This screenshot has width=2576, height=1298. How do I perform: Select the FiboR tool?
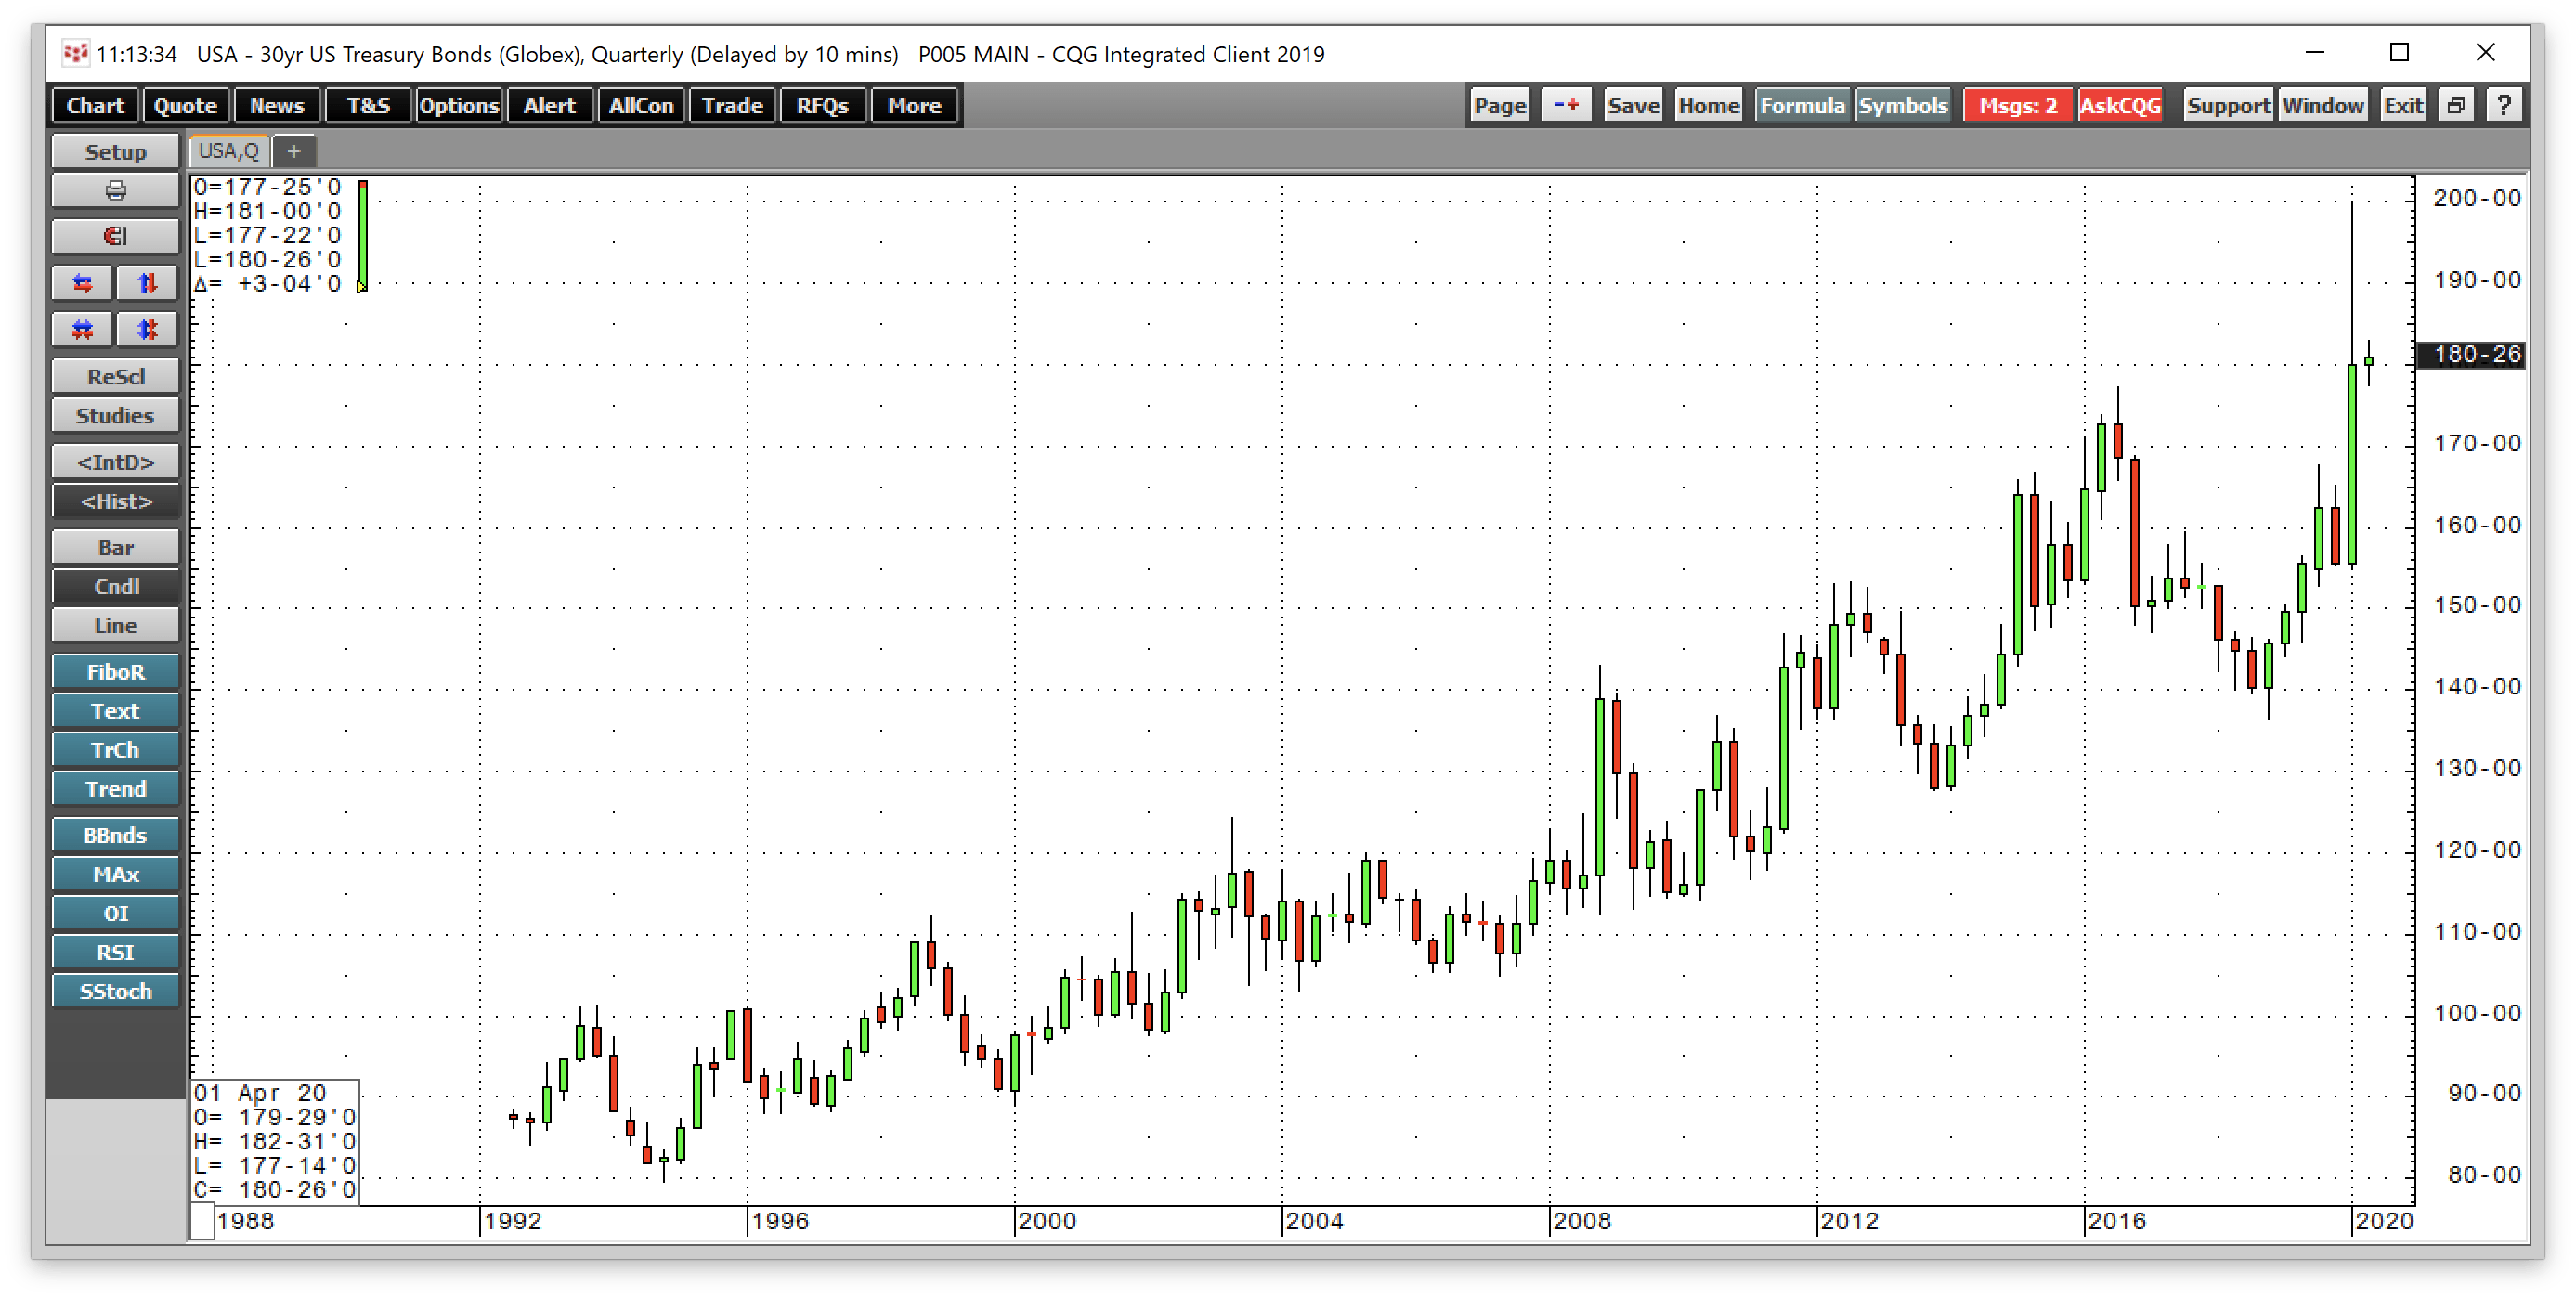point(115,672)
